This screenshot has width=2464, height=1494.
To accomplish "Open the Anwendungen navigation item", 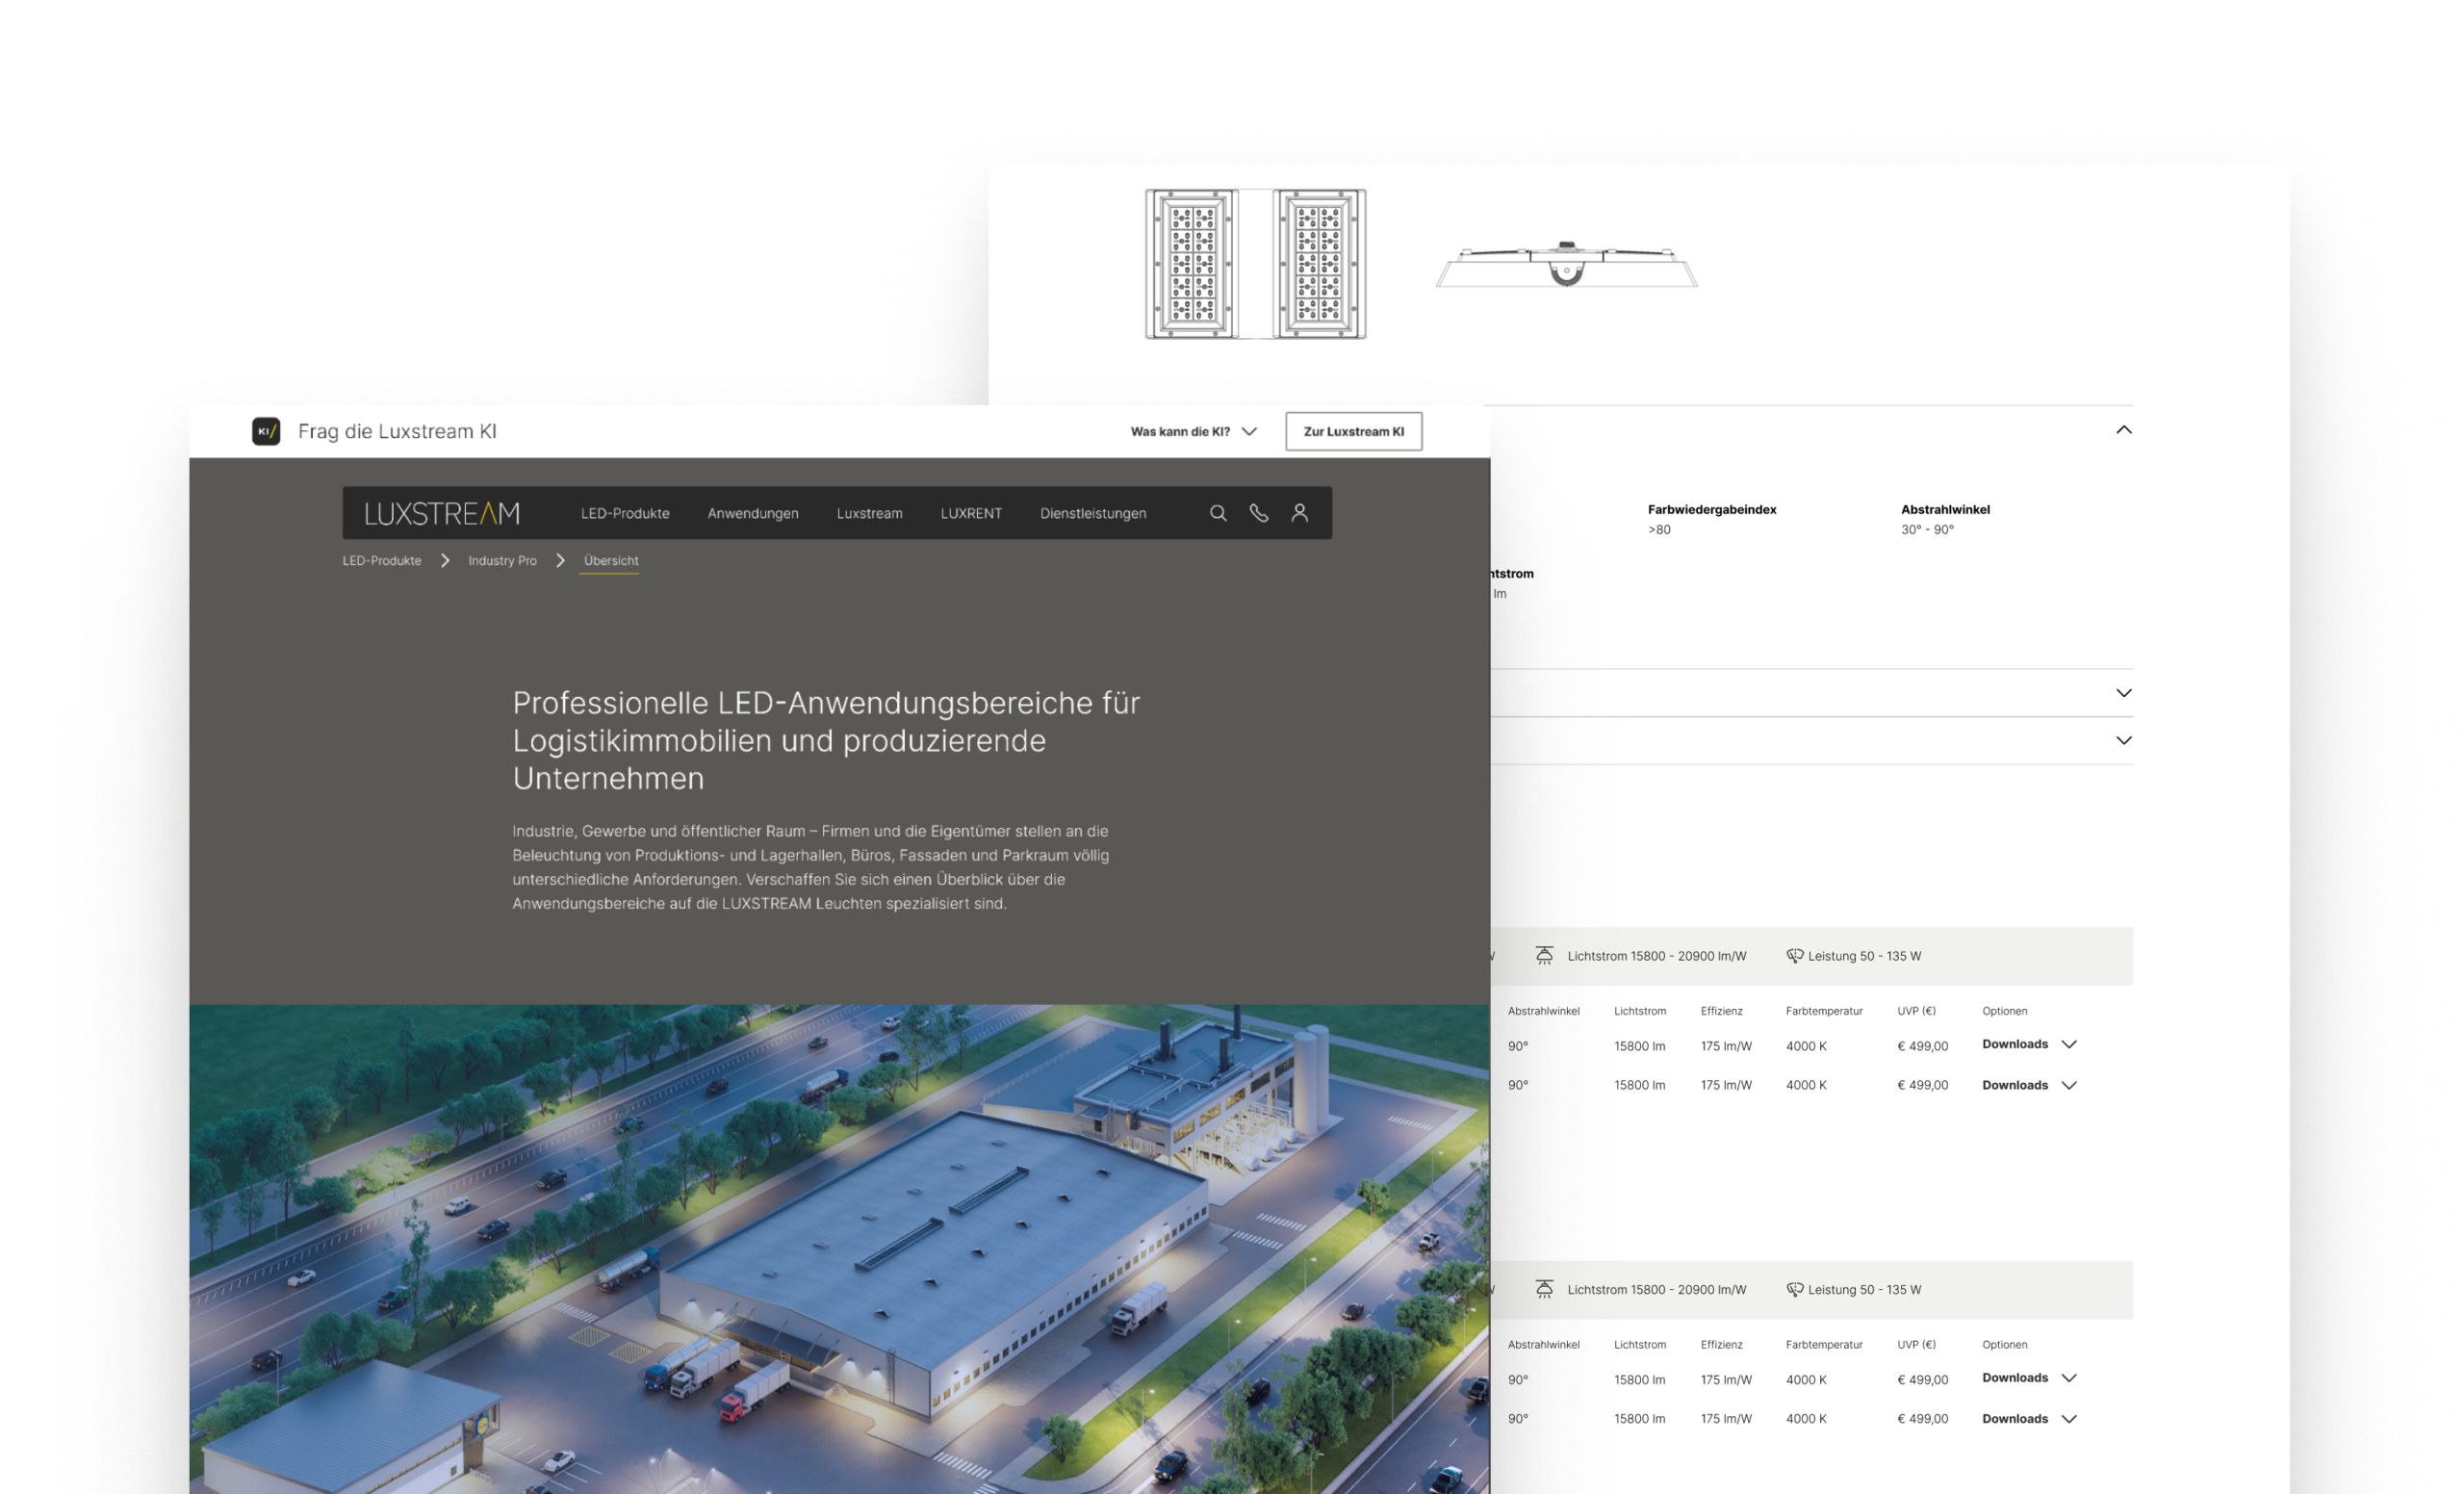I will [753, 513].
